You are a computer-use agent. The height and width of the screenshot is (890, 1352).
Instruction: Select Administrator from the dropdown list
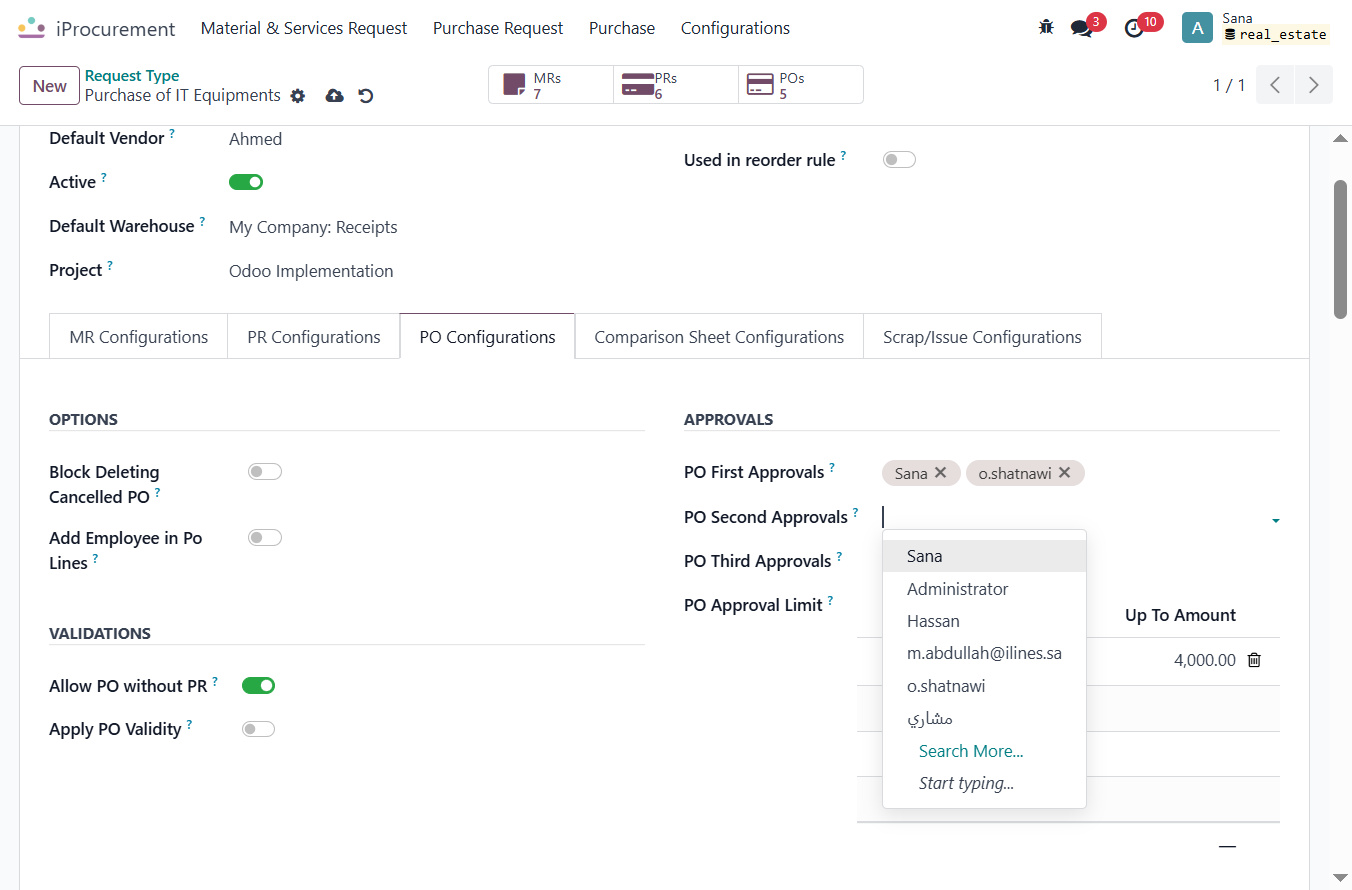point(984,589)
